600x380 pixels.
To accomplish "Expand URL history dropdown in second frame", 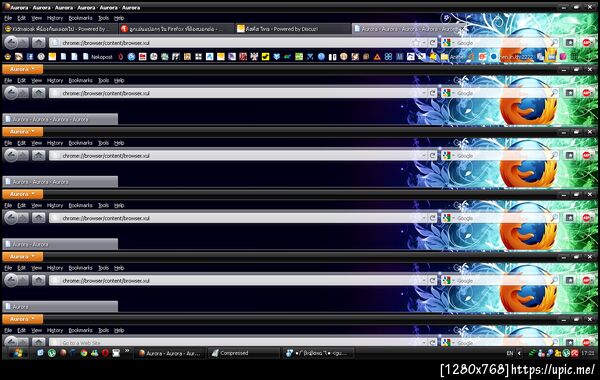I will (x=424, y=93).
